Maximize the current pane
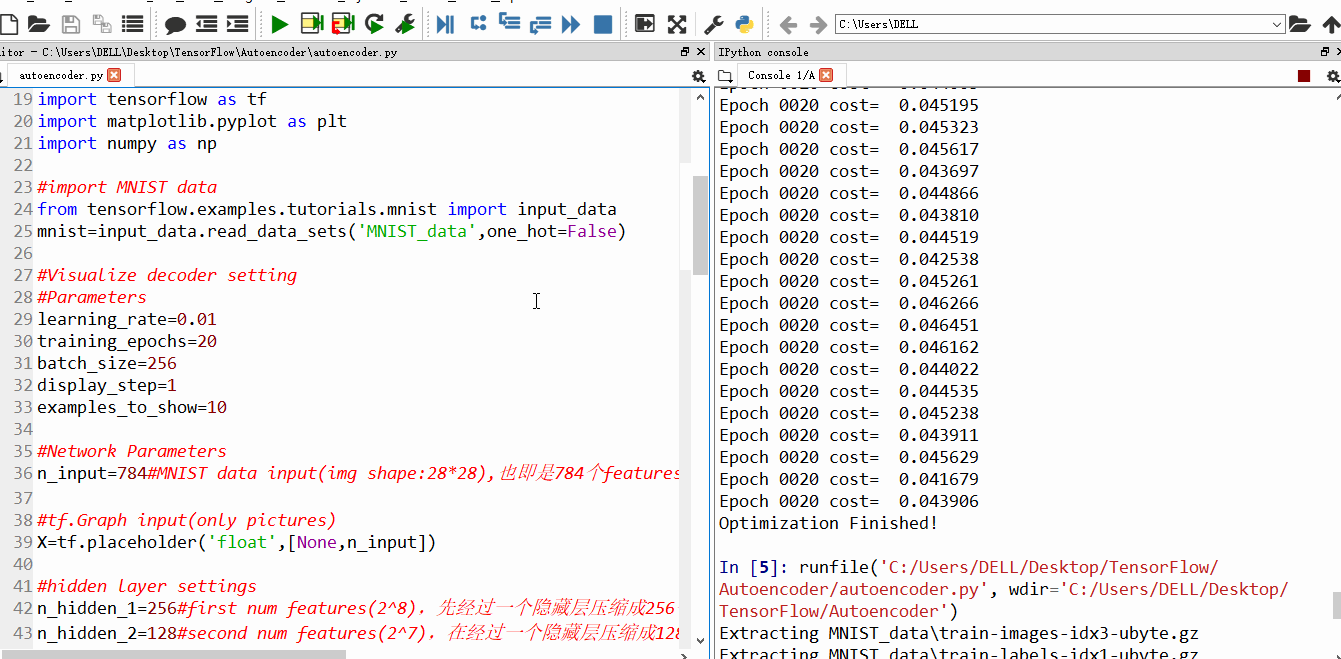 (x=645, y=24)
